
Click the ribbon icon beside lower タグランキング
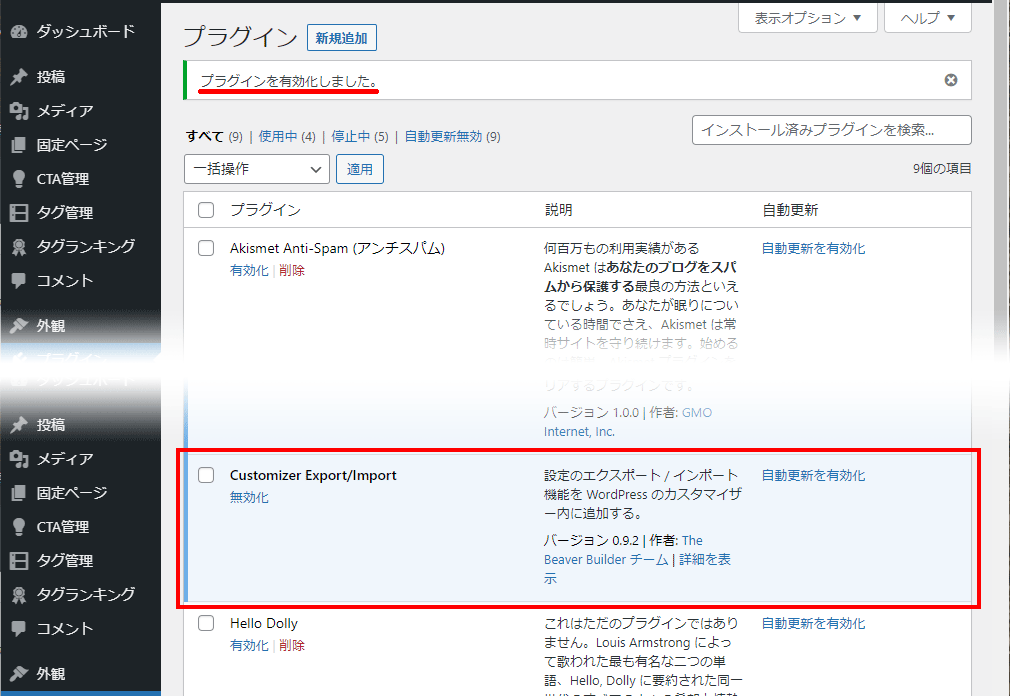(x=18, y=595)
